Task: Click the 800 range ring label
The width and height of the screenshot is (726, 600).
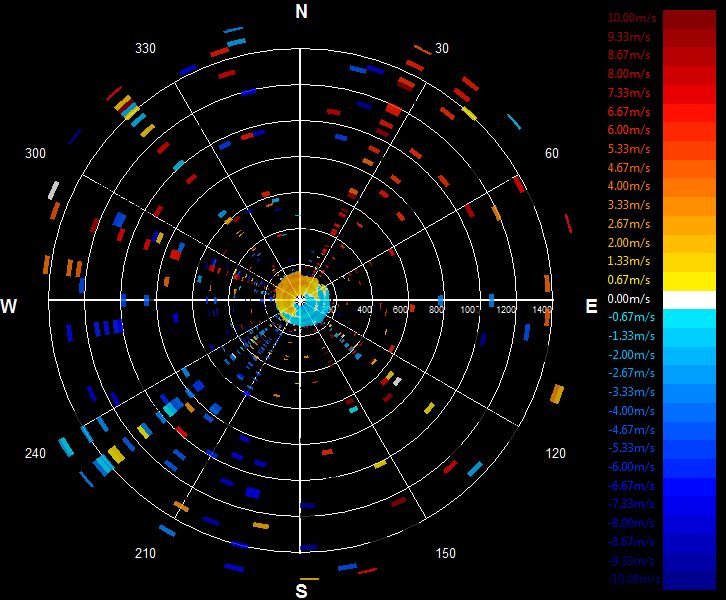Action: click(436, 309)
